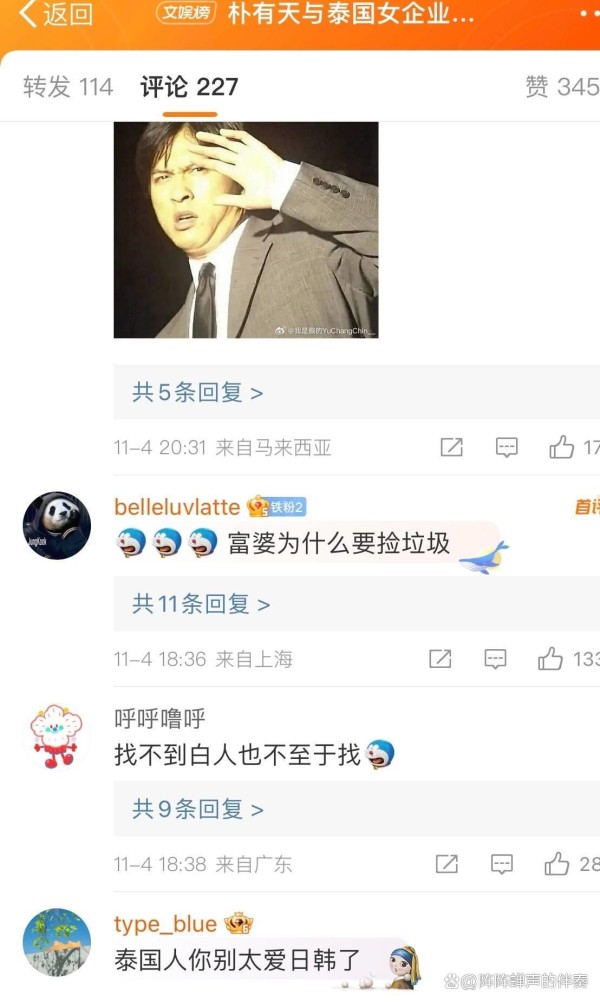
Task: Open the 赞 345 likes tab
Action: click(562, 87)
